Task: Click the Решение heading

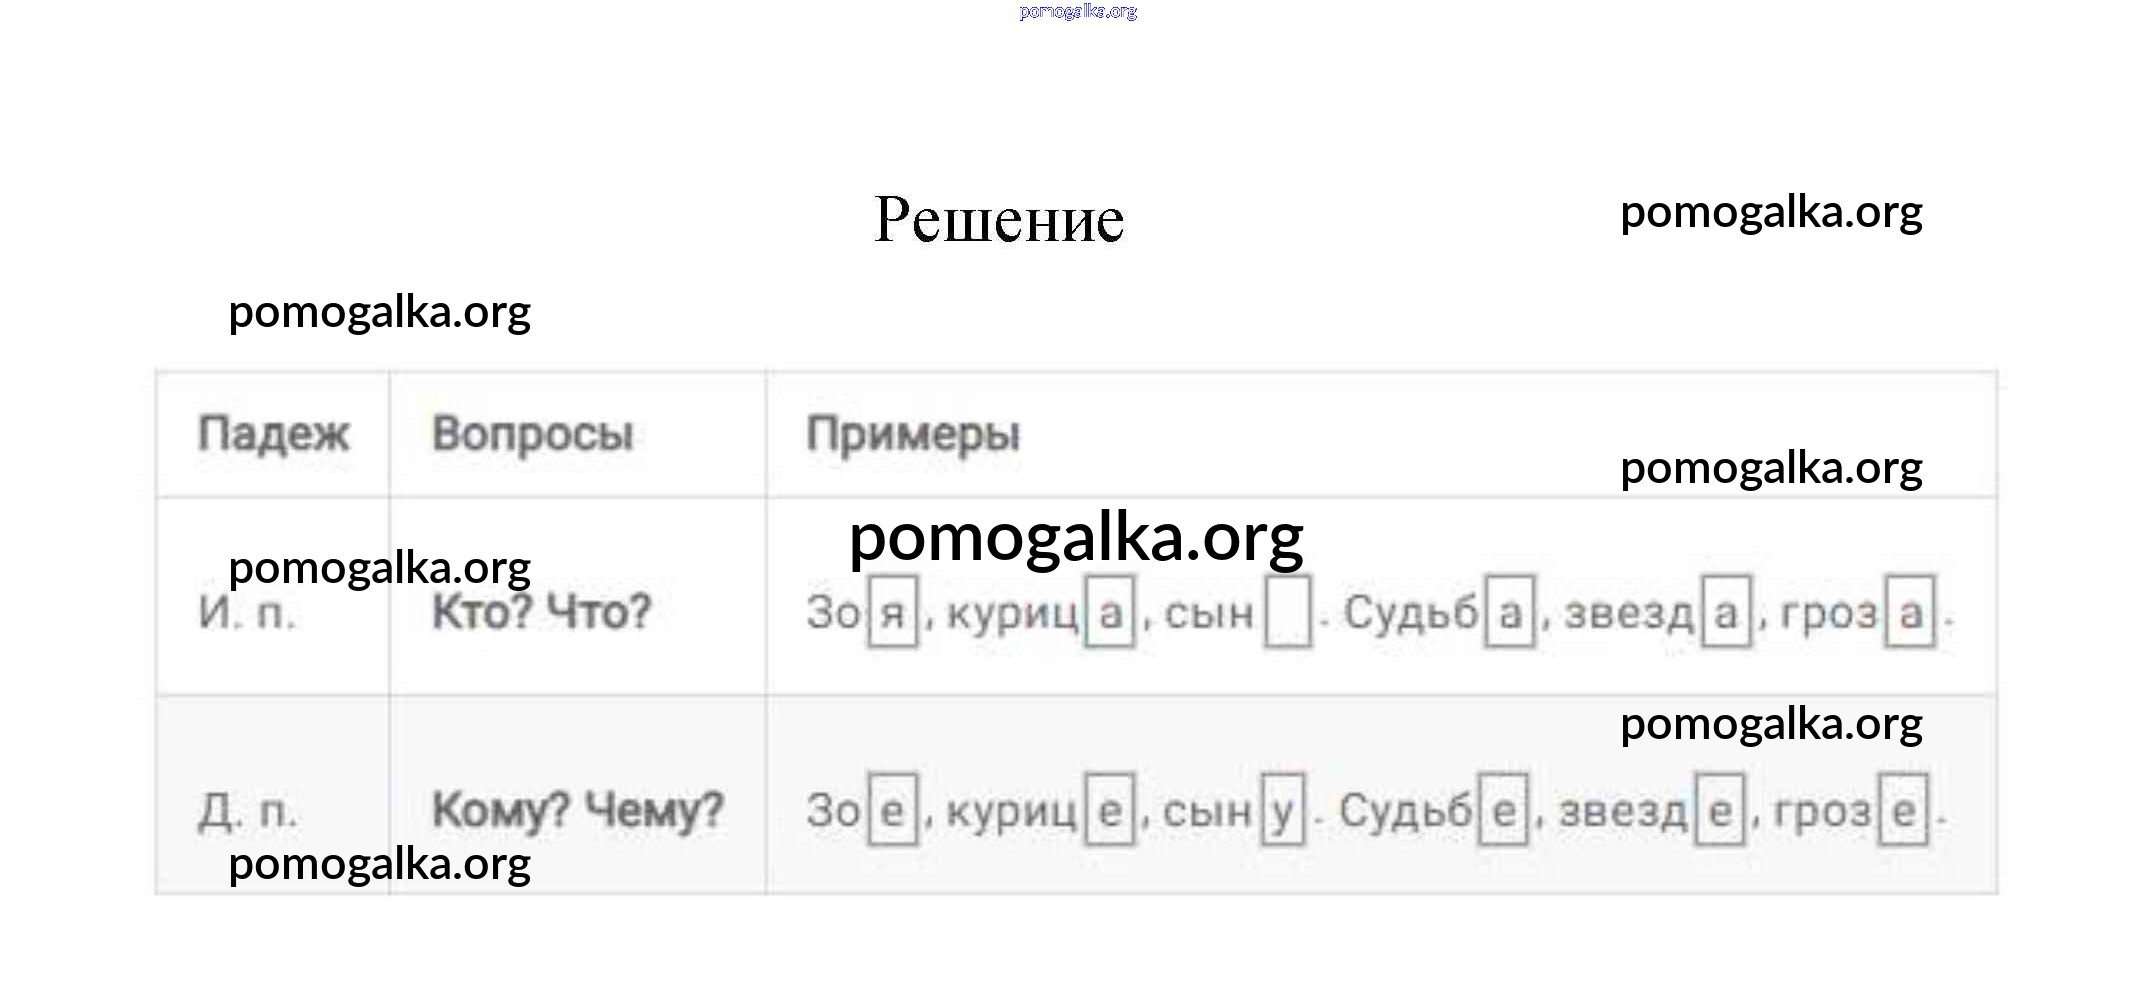Action: point(998,219)
